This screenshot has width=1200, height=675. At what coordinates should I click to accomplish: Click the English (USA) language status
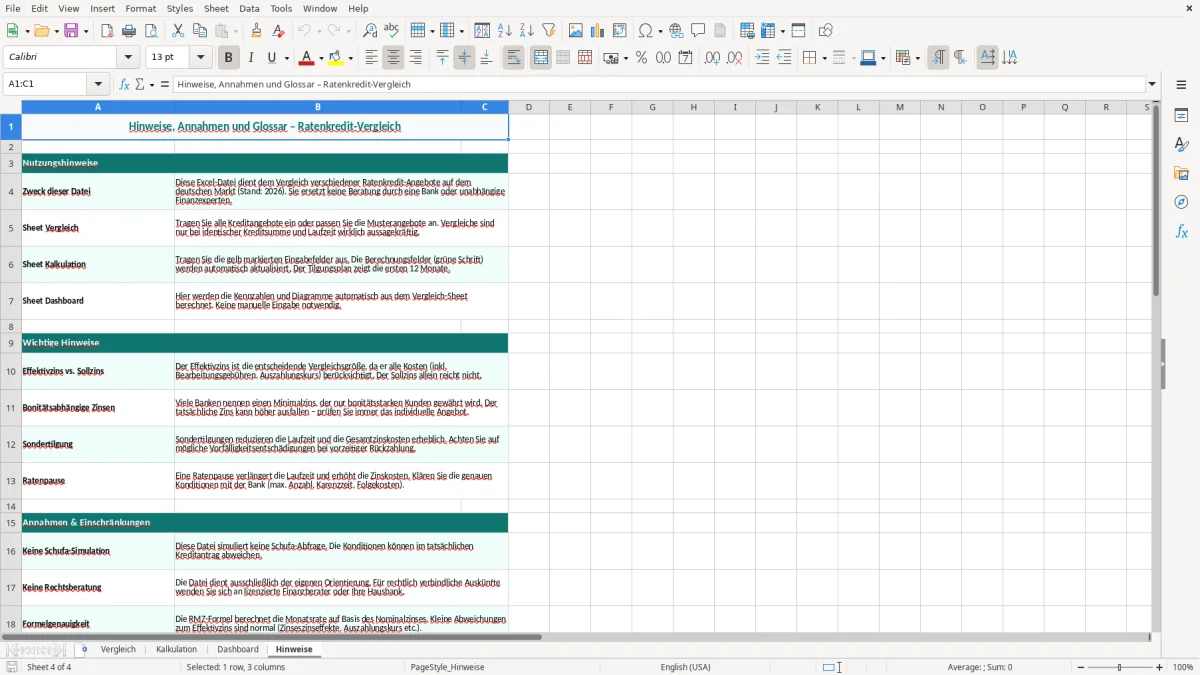tap(685, 667)
